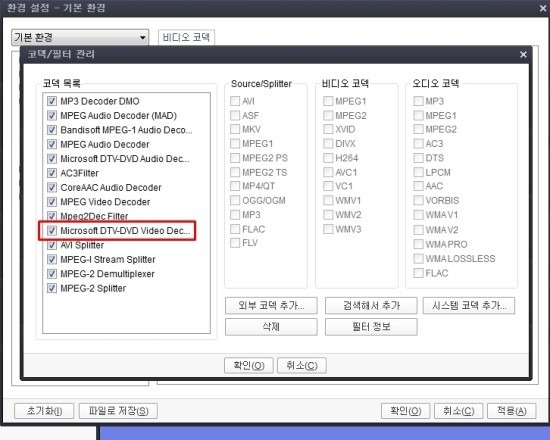Screen dimensions: 550x440
Task: Check DTS audio codec
Action: (418, 158)
